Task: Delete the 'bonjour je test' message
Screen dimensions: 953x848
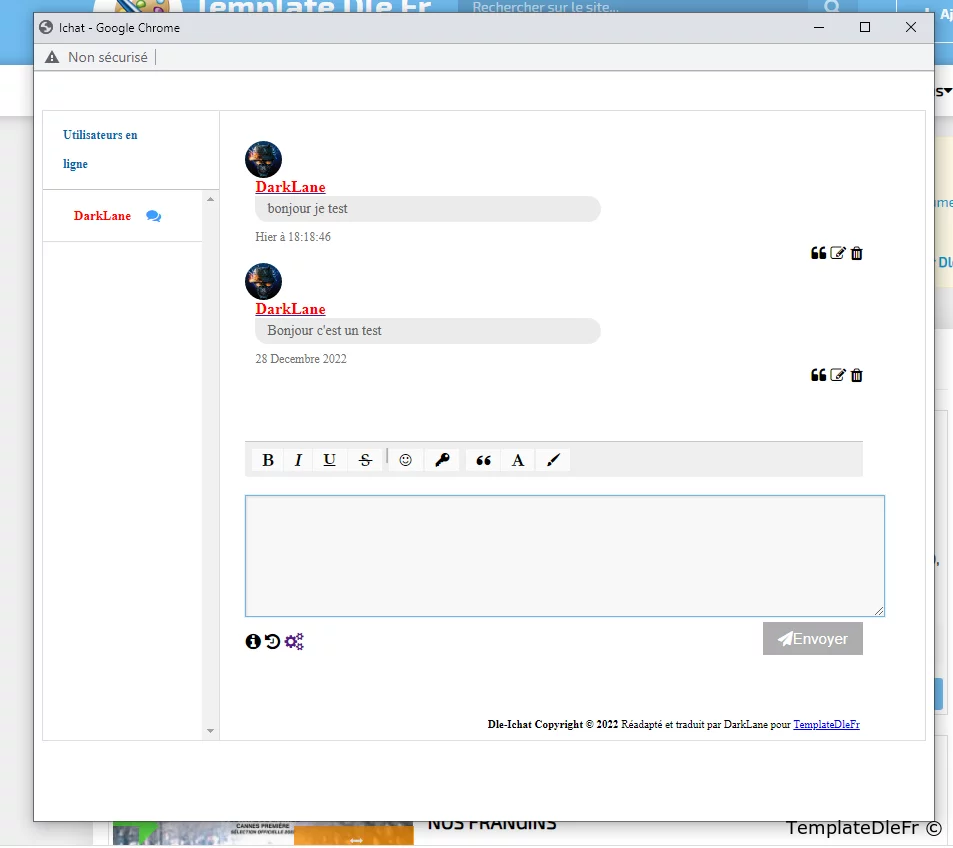Action: pos(857,253)
